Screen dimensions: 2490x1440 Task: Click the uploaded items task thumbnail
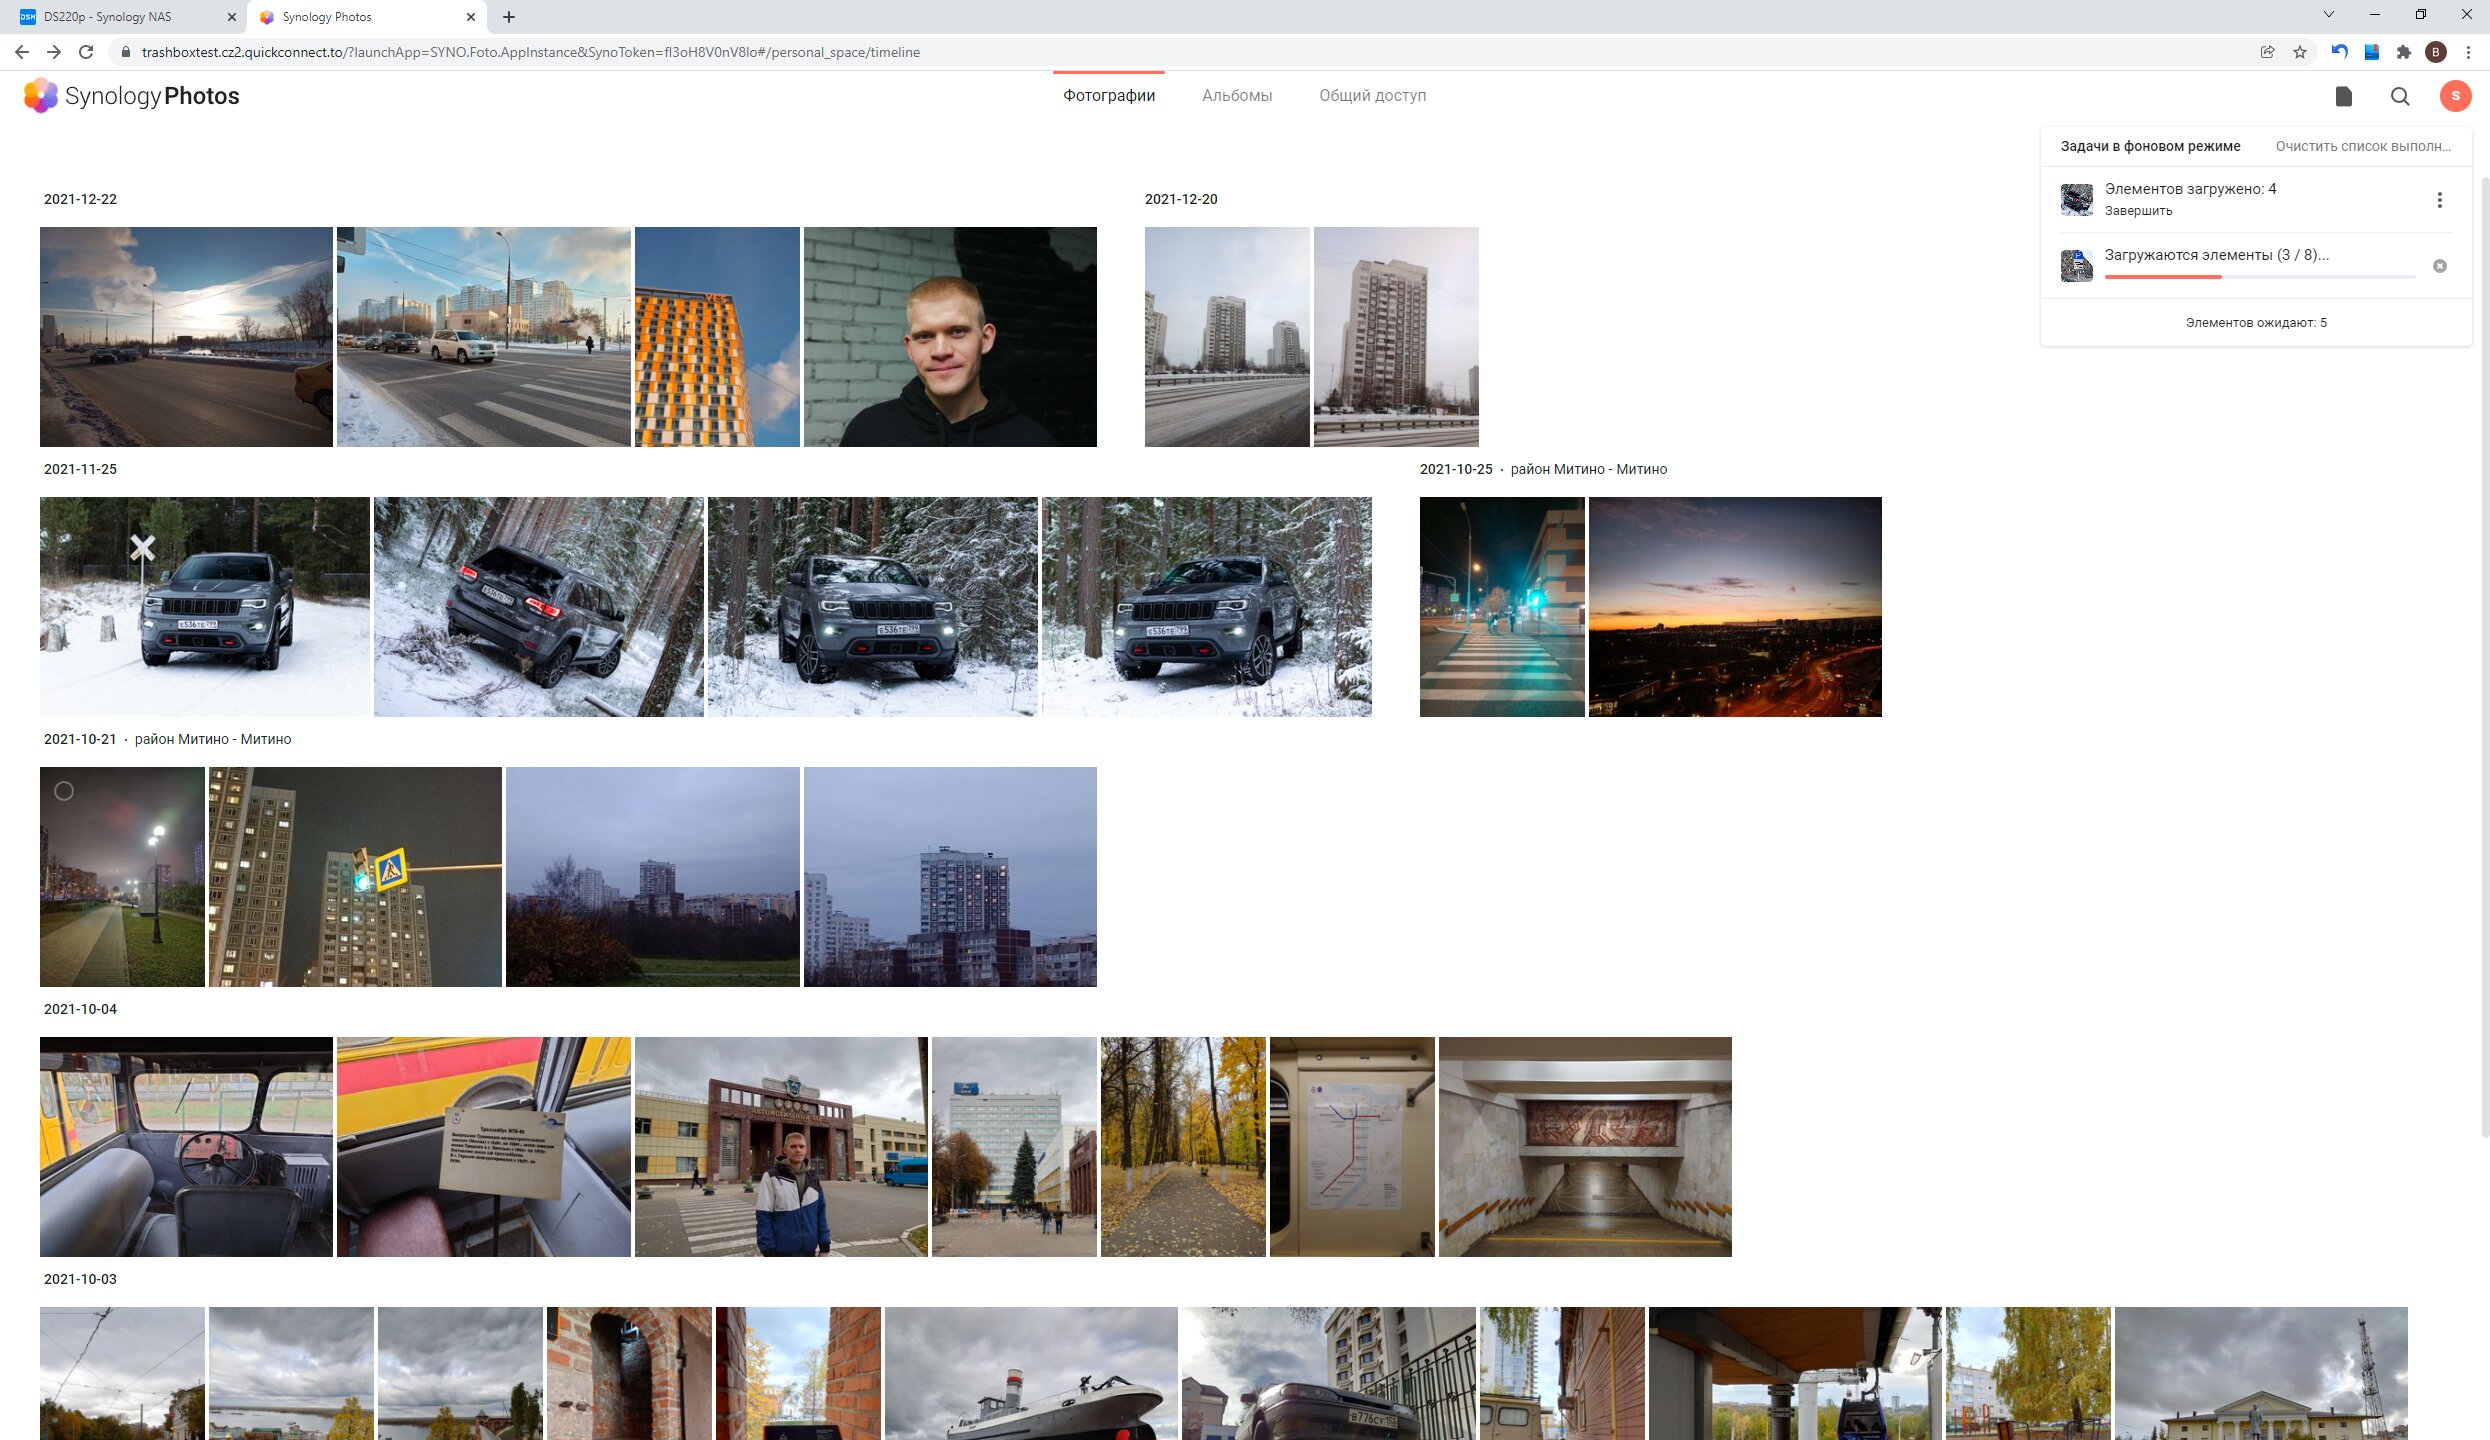point(2076,200)
